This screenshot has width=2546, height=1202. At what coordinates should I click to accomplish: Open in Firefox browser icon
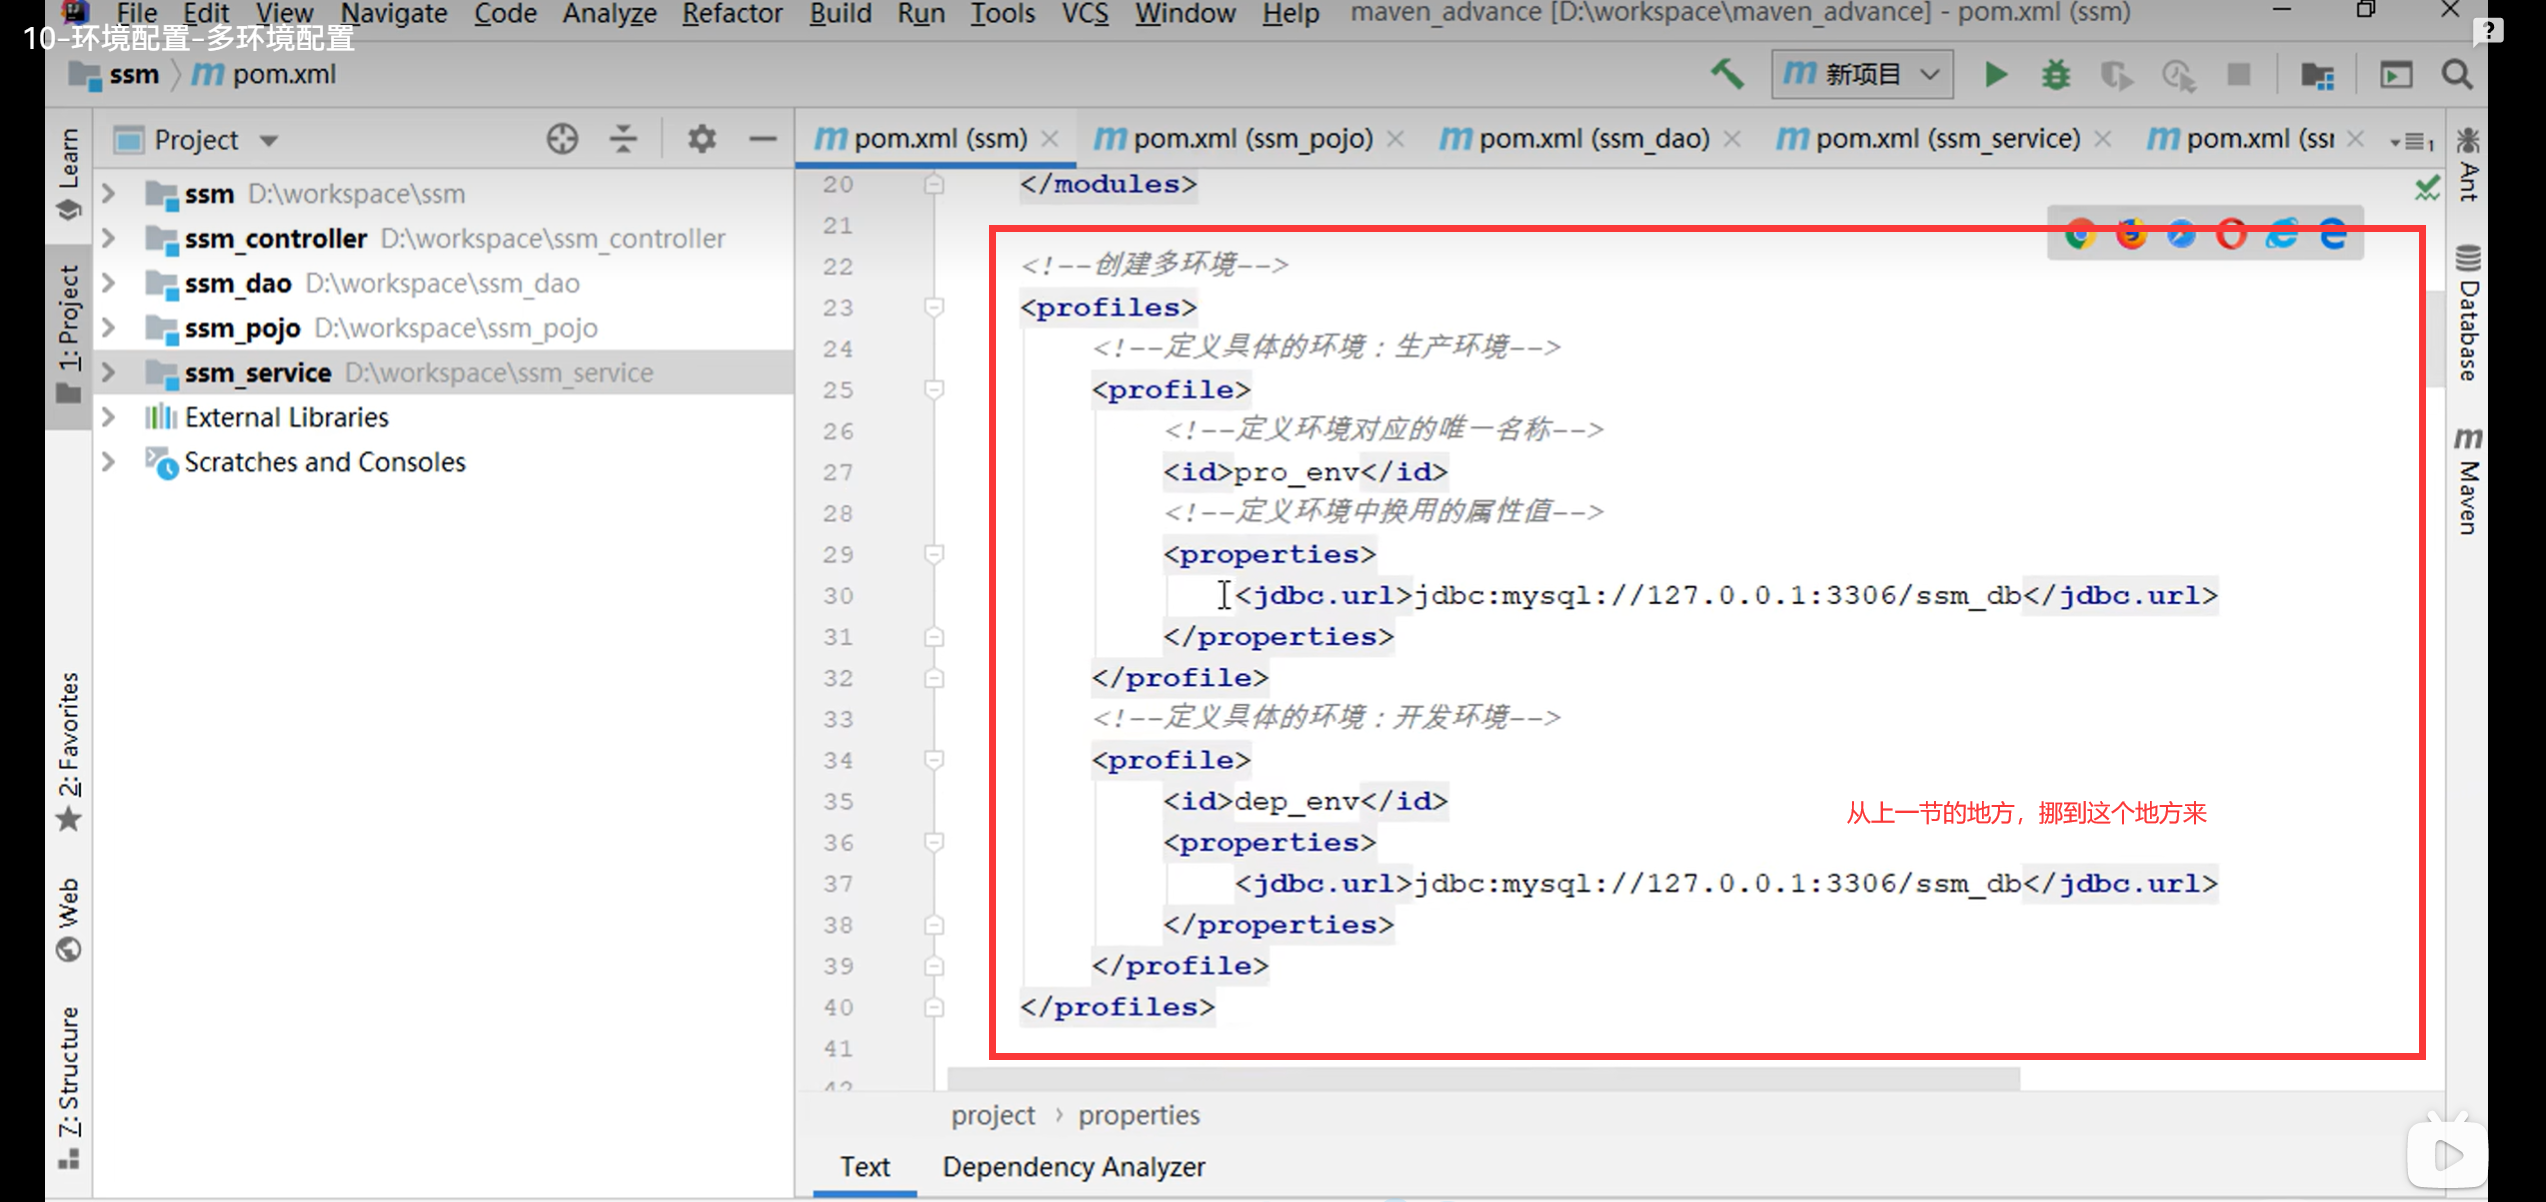point(2131,234)
